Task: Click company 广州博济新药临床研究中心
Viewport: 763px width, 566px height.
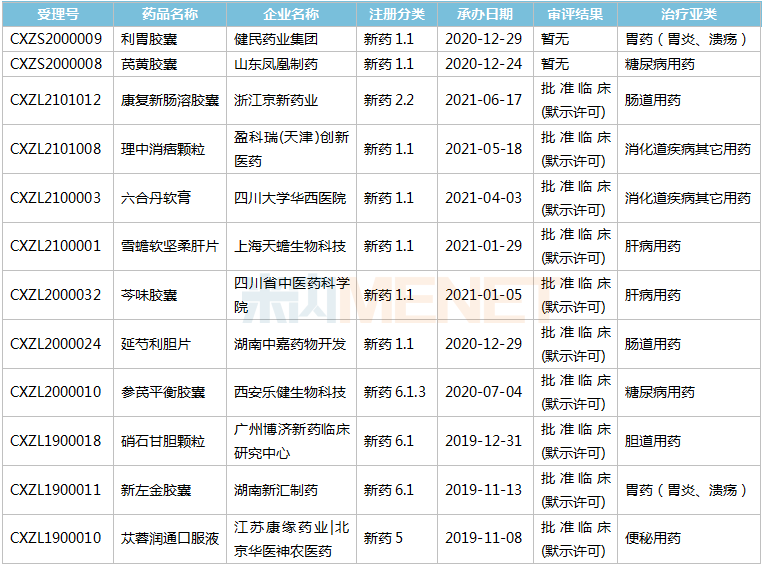Action: [x=291, y=441]
